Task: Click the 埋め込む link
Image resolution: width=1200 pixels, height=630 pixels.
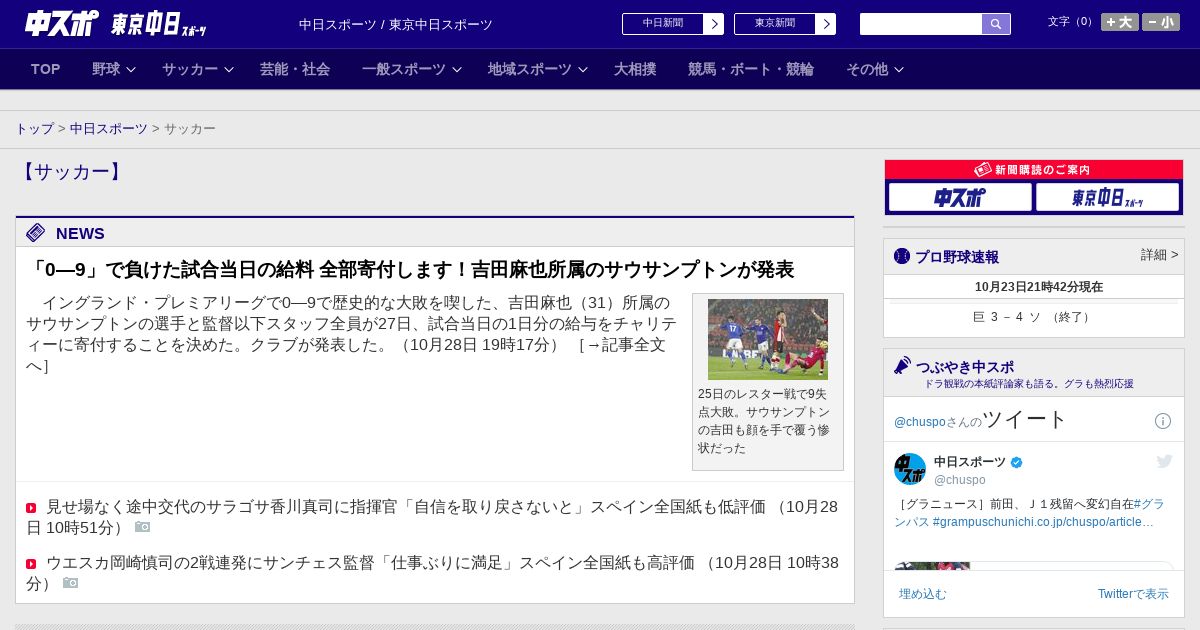Action: pyautogui.click(x=922, y=594)
